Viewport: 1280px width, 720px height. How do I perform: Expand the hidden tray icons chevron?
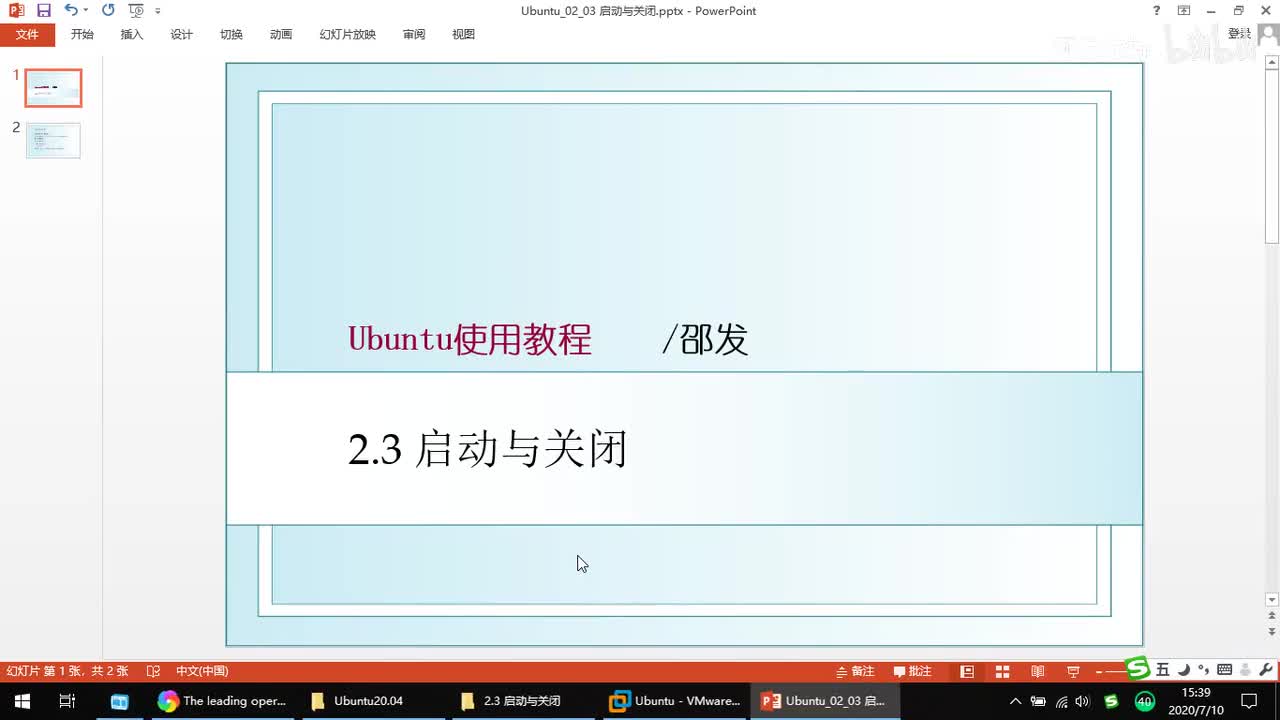pos(1016,701)
